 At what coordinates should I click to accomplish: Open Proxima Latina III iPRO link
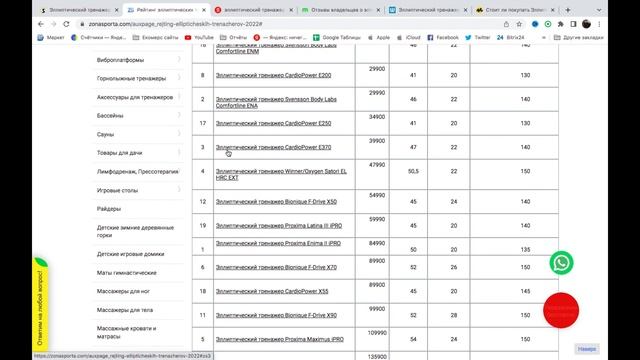[x=279, y=225]
